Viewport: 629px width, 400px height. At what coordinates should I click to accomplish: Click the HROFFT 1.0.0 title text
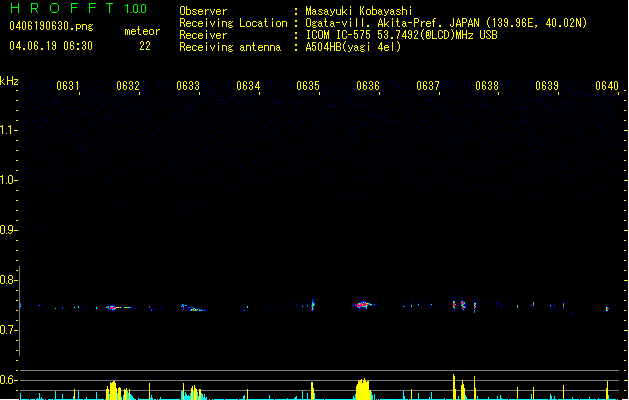[79, 8]
